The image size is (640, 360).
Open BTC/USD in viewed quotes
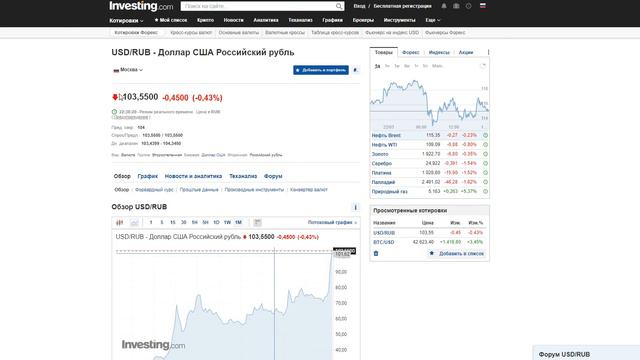(384, 242)
